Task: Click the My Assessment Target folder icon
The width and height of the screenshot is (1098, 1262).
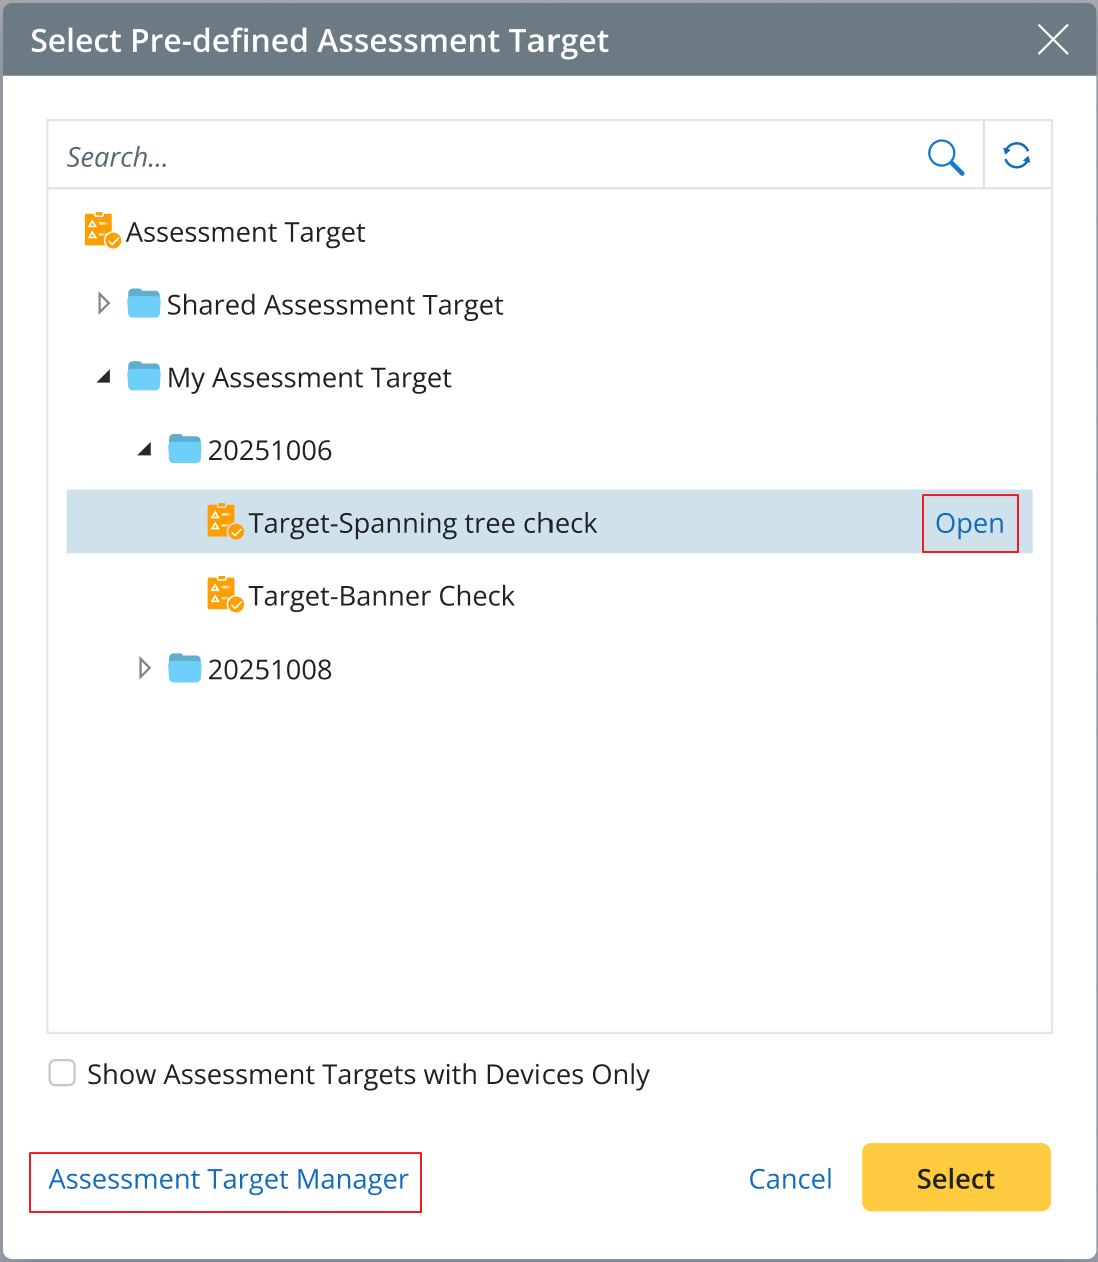Action: 144,377
